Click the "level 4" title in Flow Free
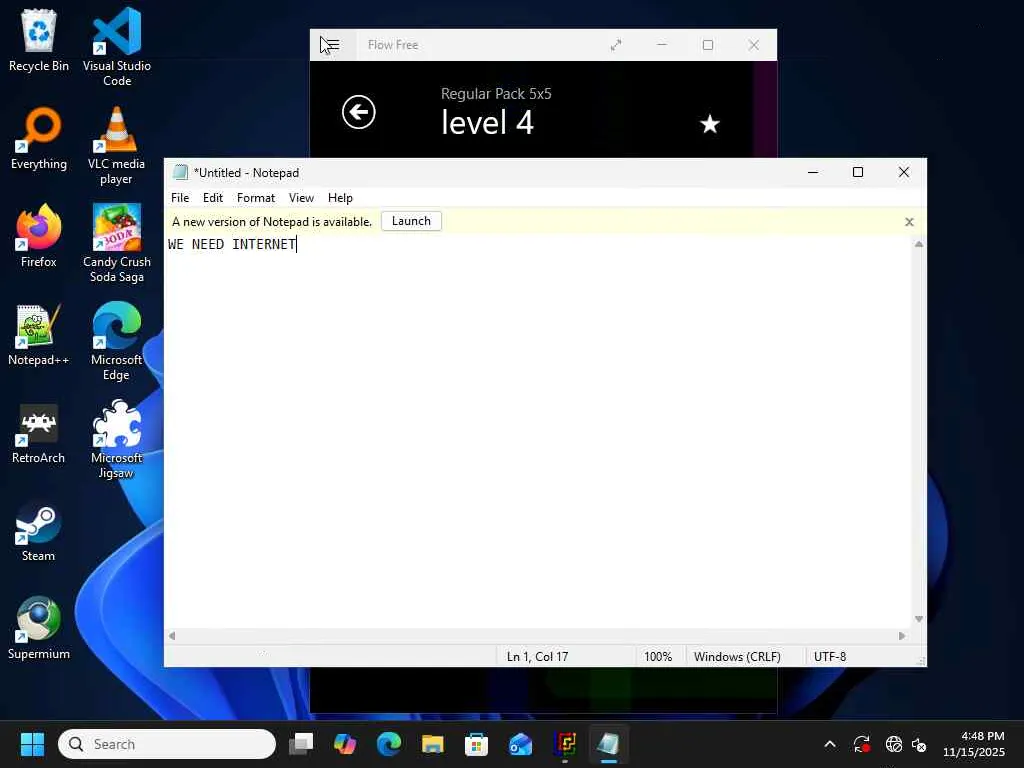Image resolution: width=1024 pixels, height=768 pixels. 487,123
